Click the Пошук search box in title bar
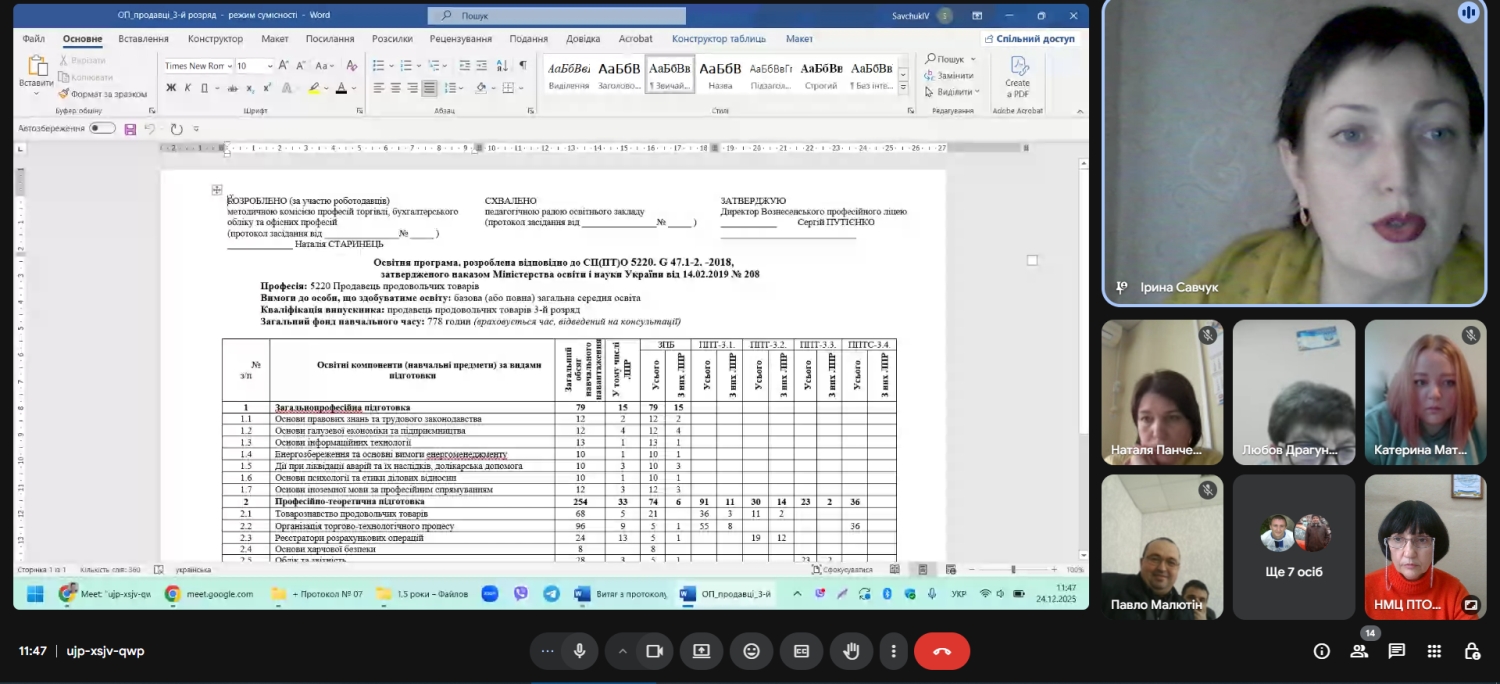1500x684 pixels. (x=557, y=16)
